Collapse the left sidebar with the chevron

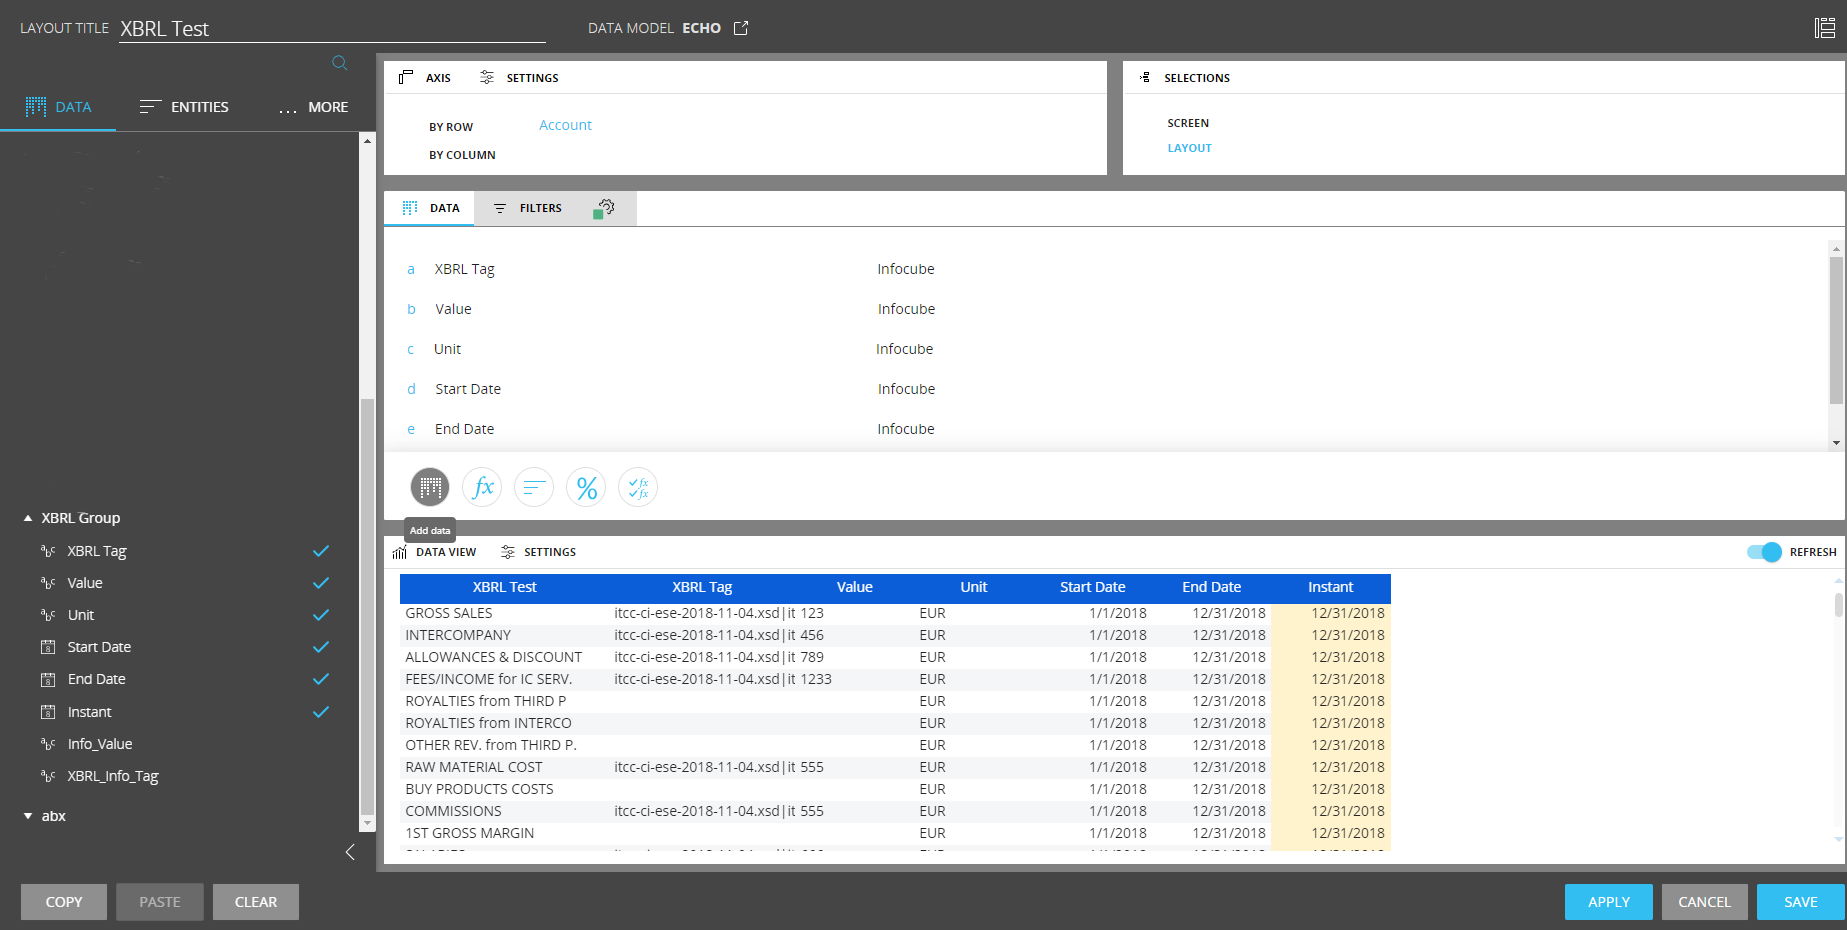click(350, 852)
